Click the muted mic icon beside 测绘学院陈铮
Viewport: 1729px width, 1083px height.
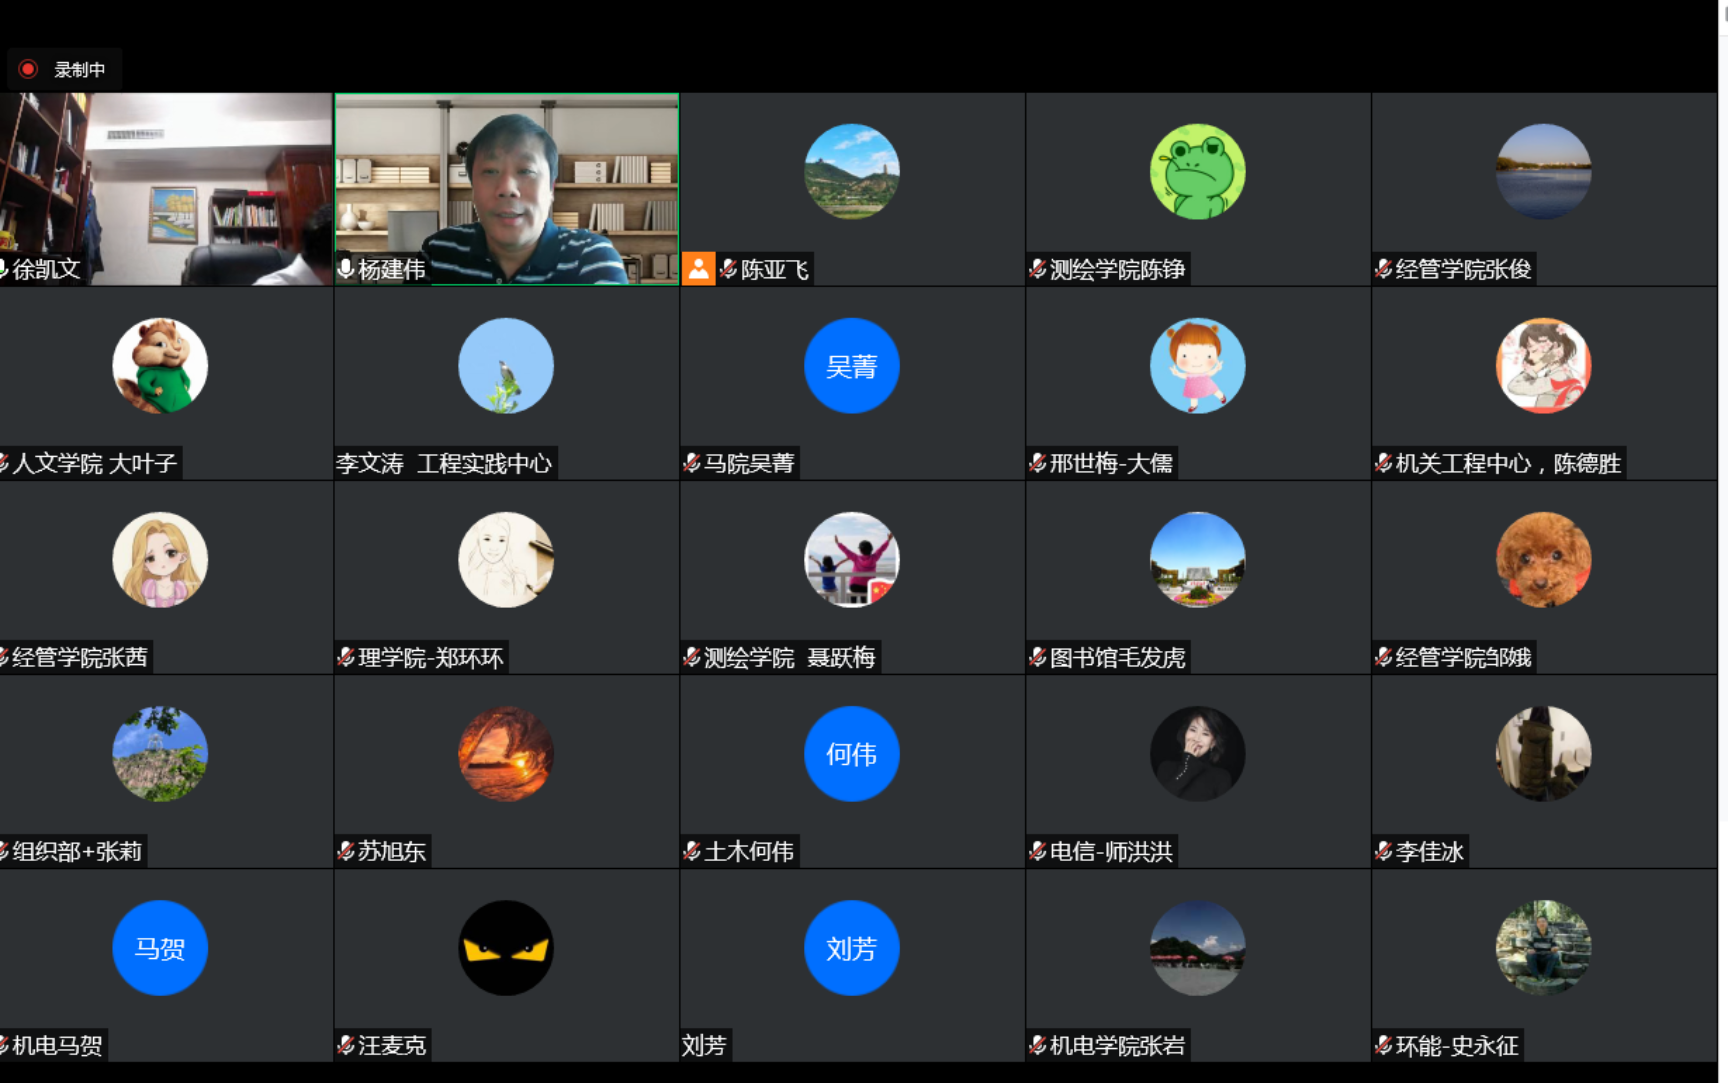tap(1038, 269)
